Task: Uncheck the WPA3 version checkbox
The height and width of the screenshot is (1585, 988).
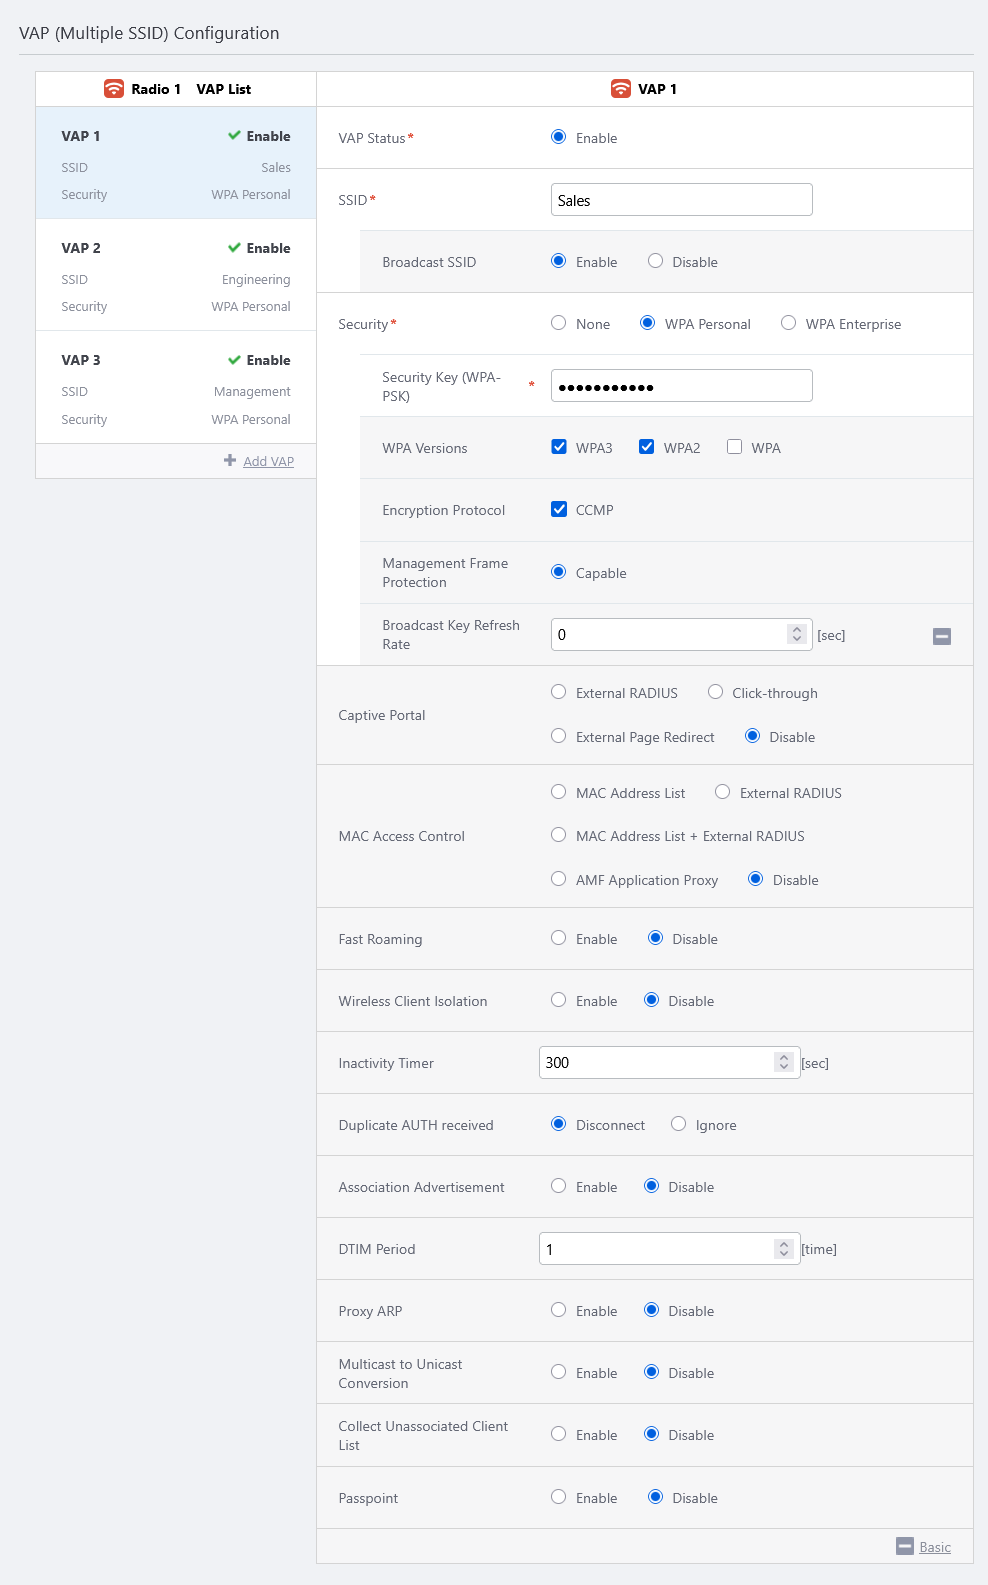Action: tap(559, 447)
